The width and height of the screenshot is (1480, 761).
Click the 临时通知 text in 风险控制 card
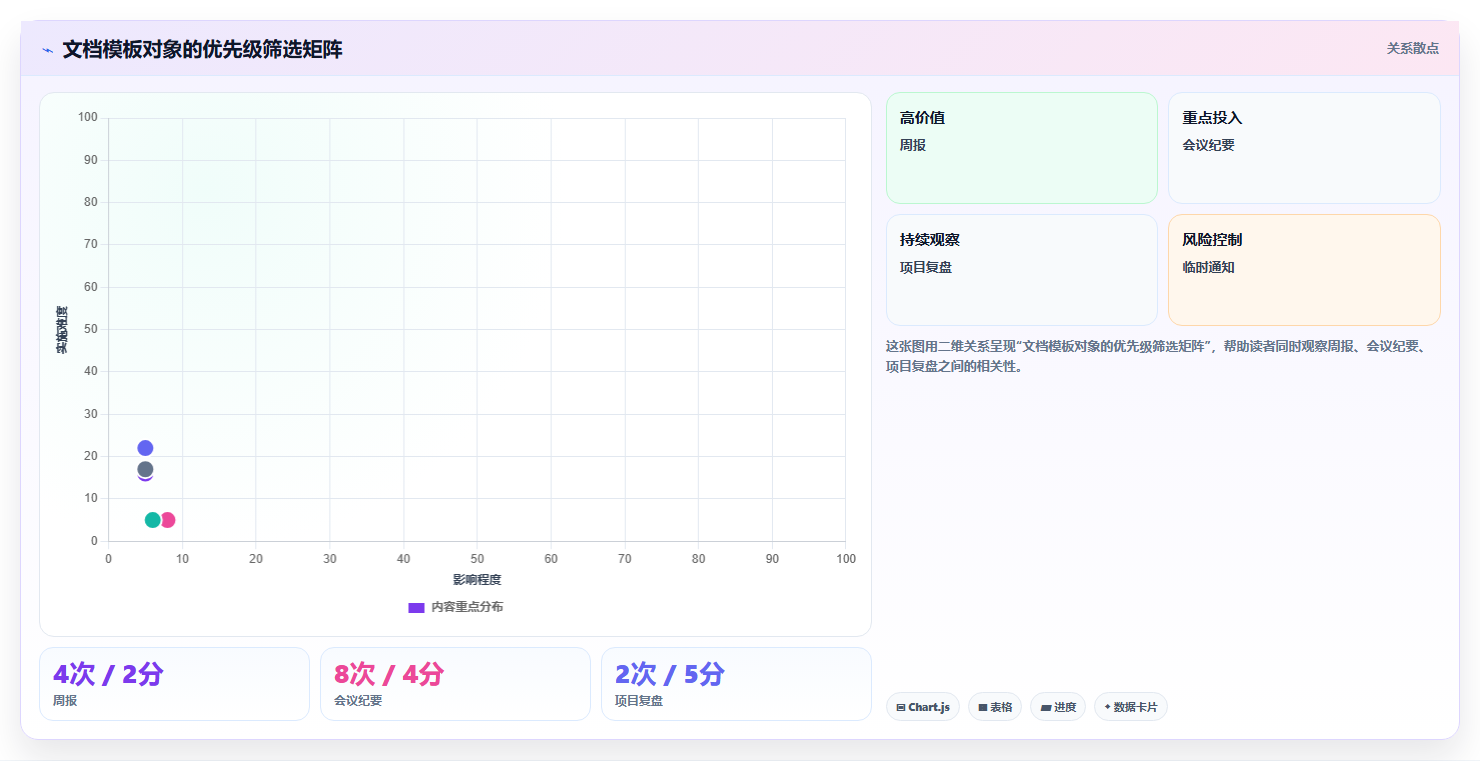tap(1208, 267)
